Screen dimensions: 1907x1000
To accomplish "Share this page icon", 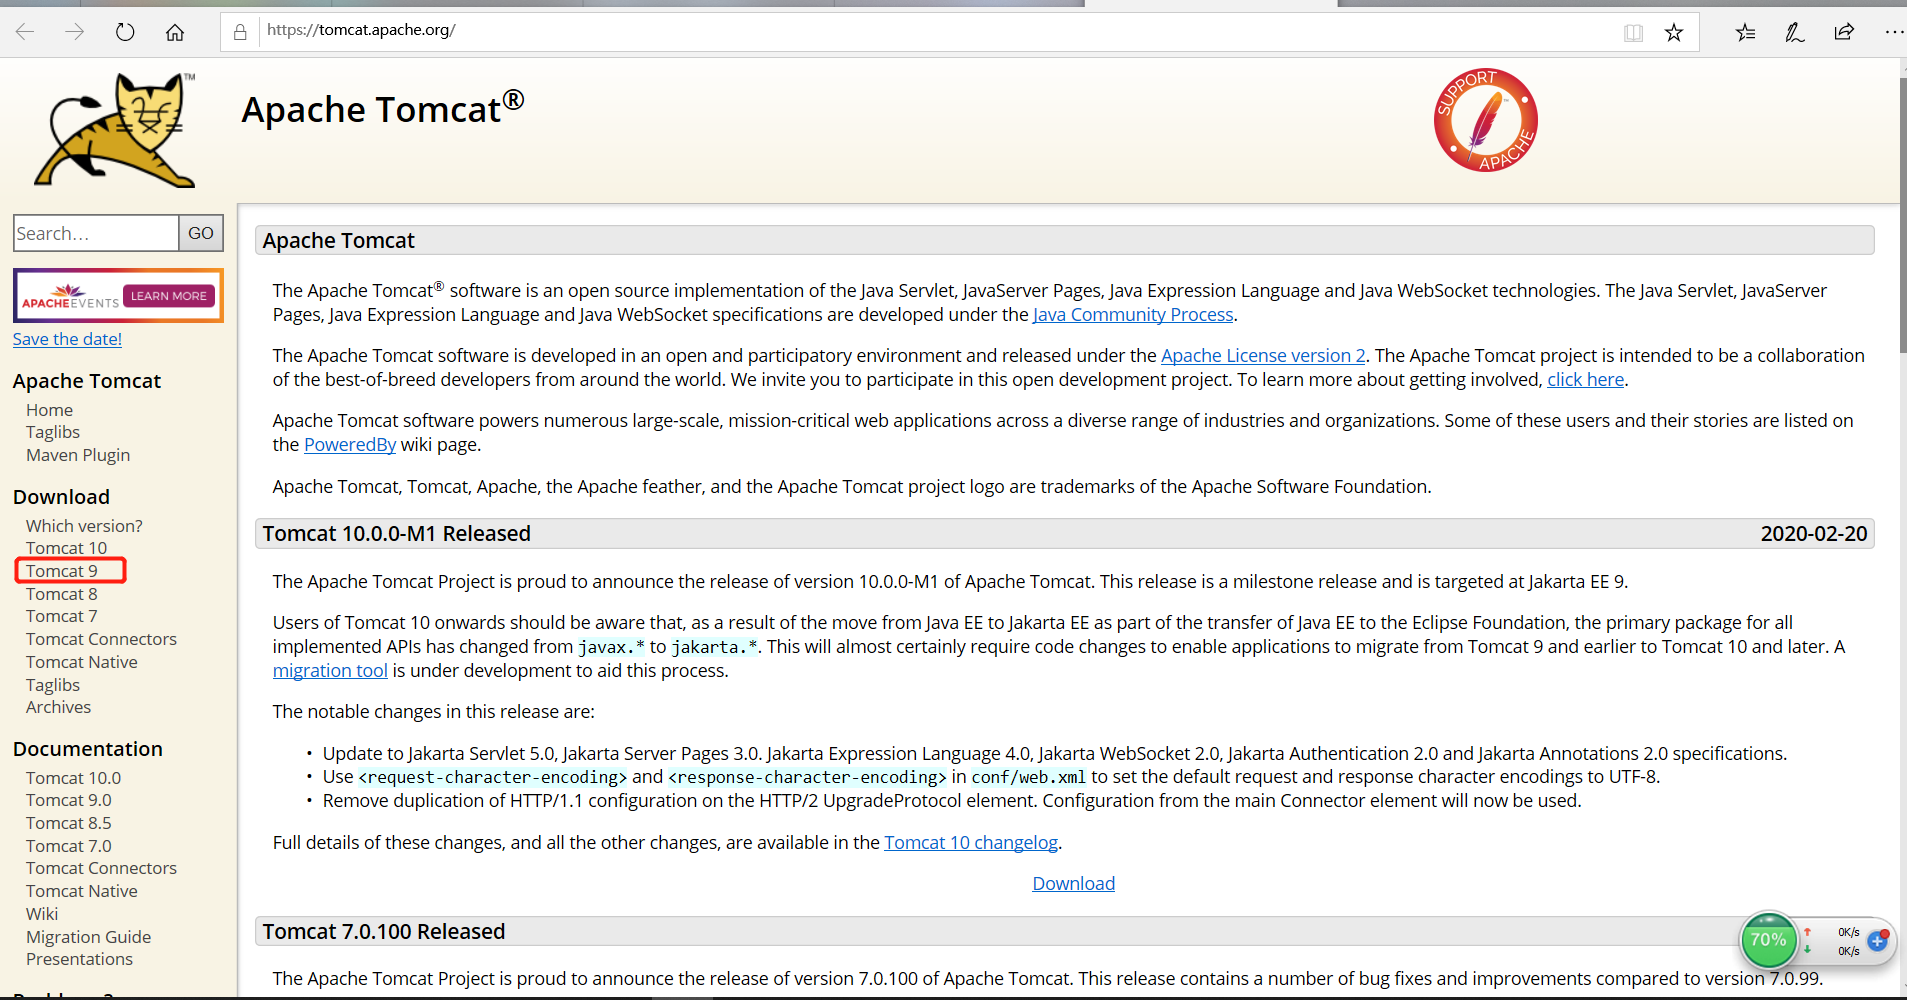I will (x=1844, y=32).
